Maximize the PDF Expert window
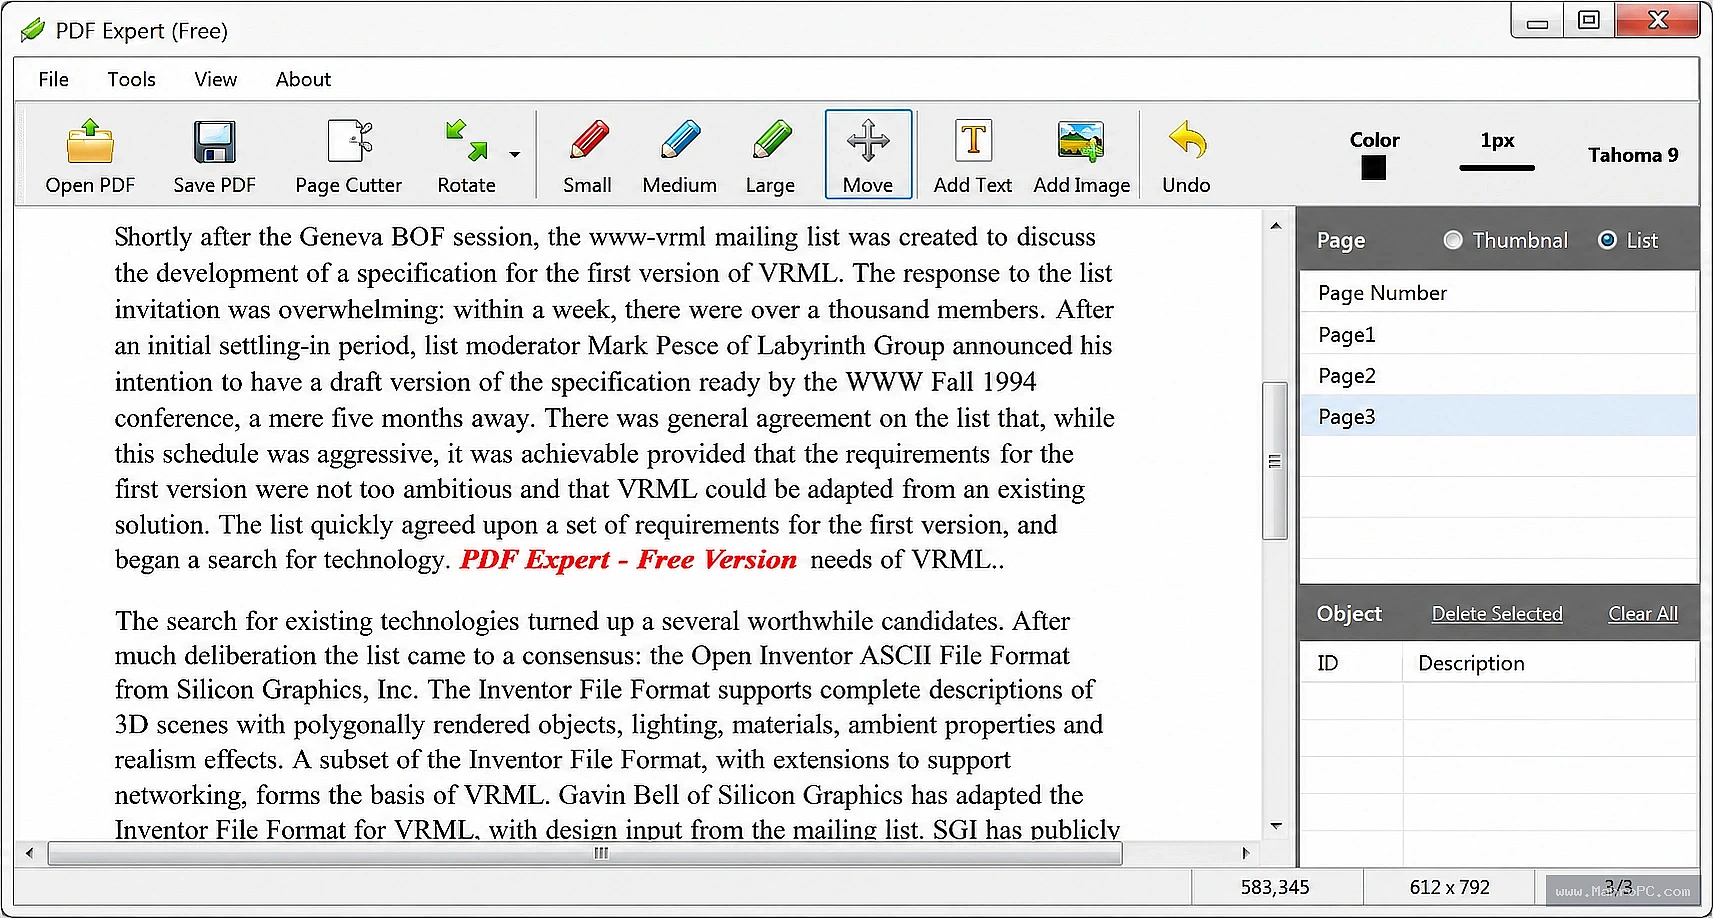The height and width of the screenshot is (918, 1713). click(x=1589, y=21)
